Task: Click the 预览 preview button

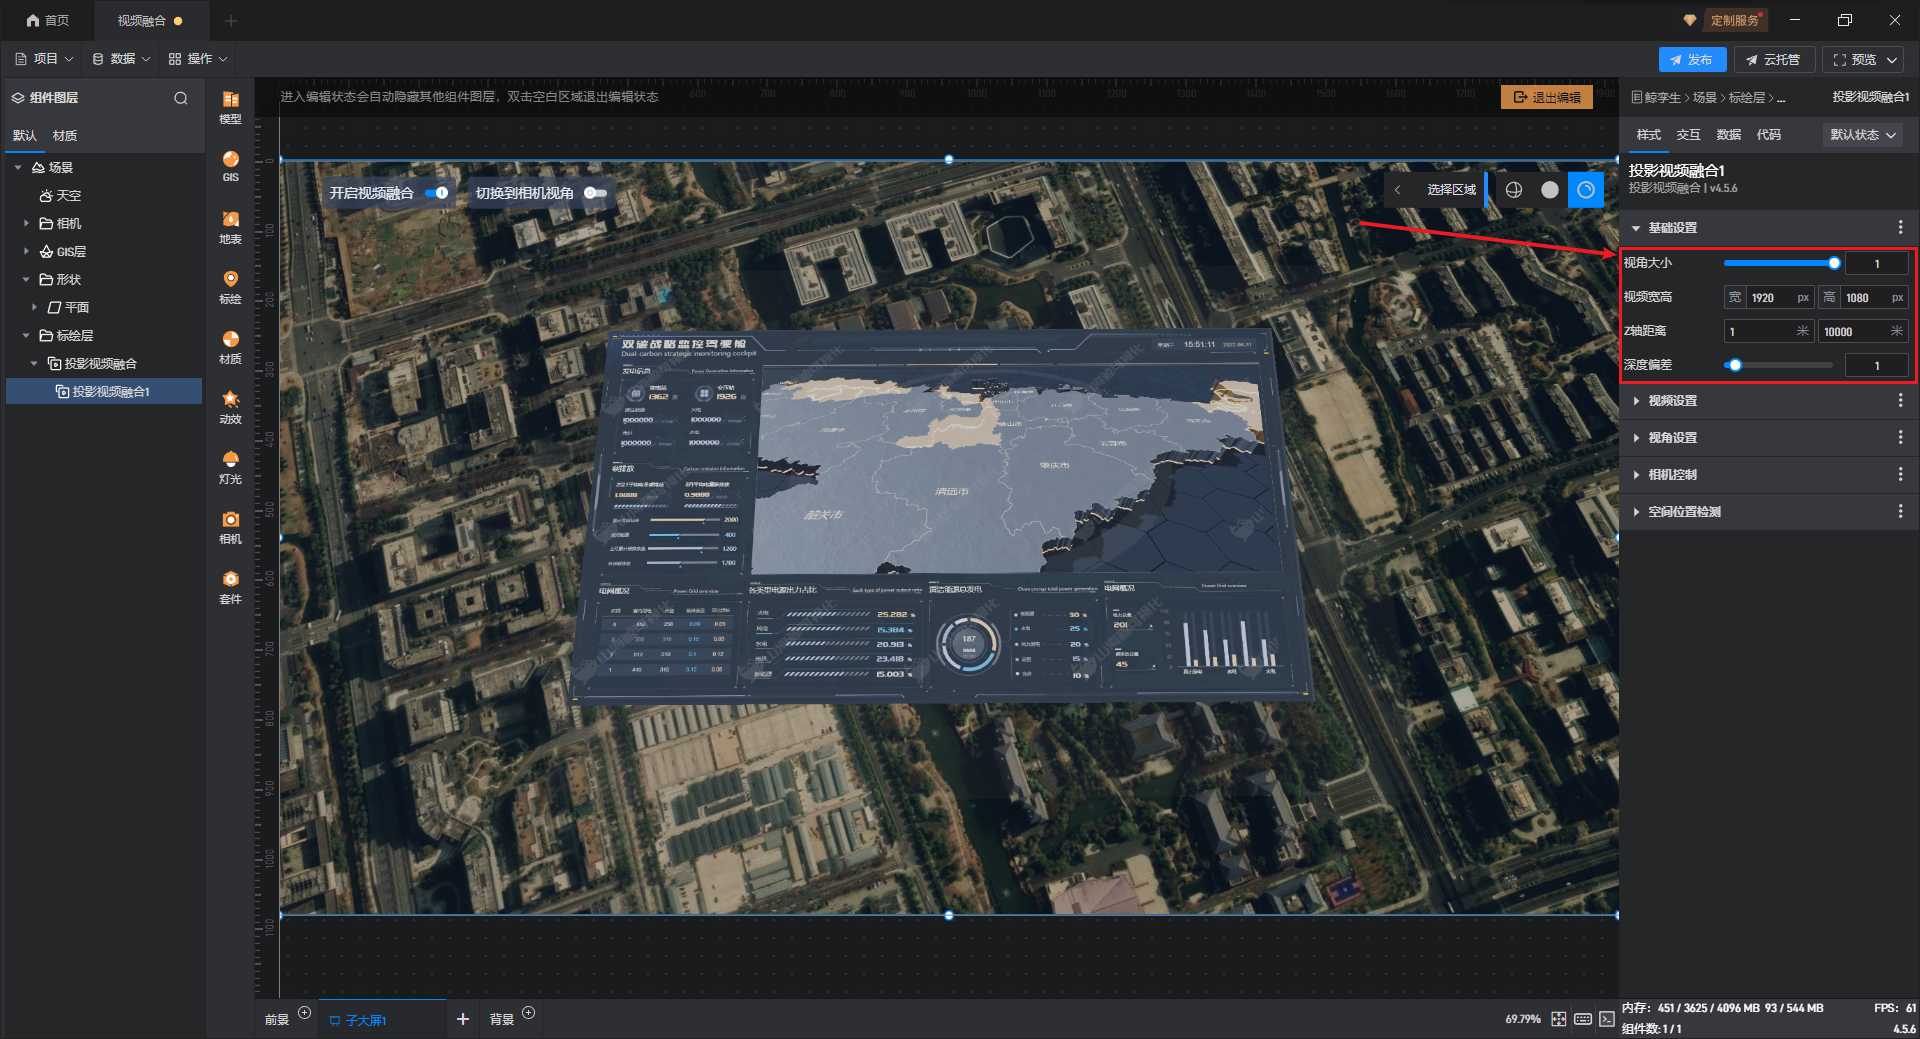Action: (x=1864, y=60)
